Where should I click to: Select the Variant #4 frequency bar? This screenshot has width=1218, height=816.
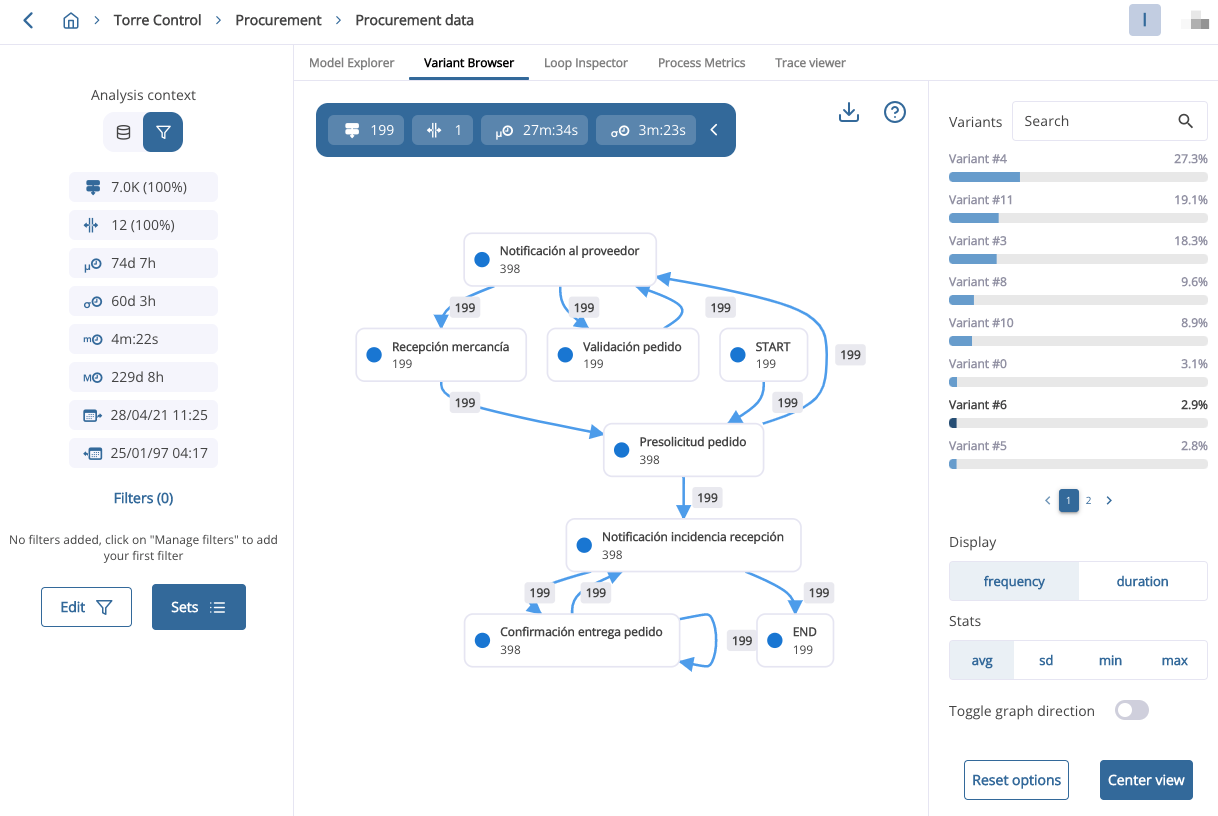(1078, 177)
